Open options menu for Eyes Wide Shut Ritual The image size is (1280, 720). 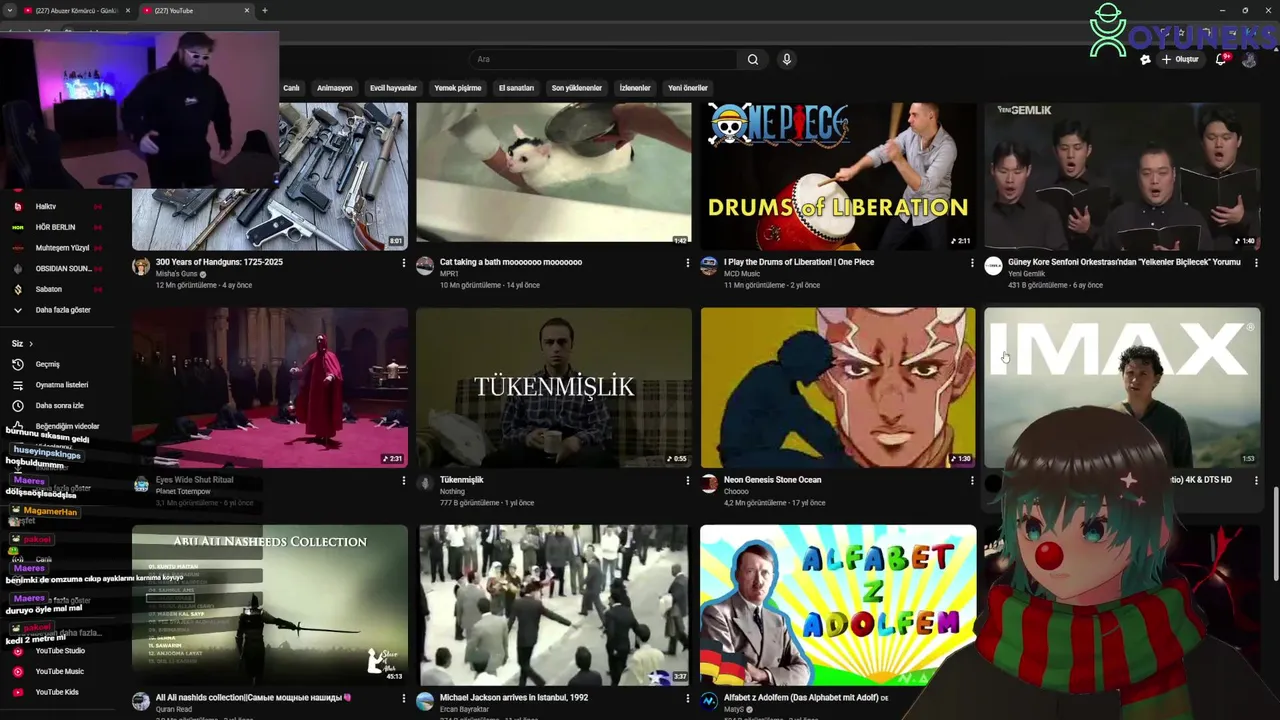404,481
